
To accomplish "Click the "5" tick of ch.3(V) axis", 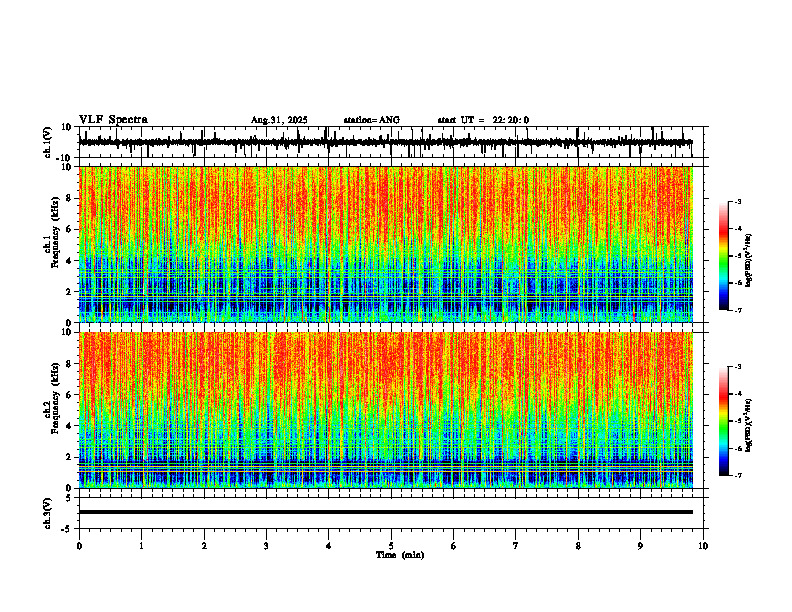I will coord(70,498).
